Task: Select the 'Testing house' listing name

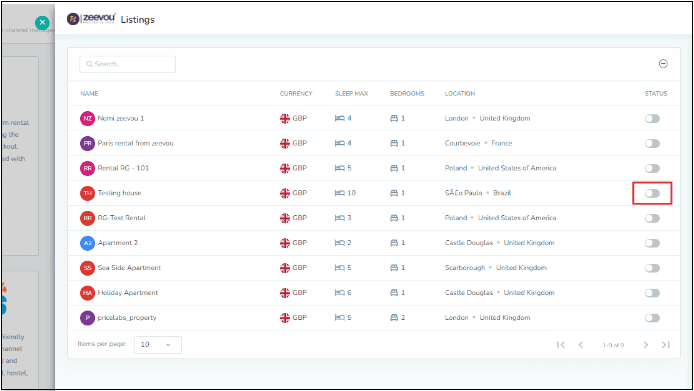Action: click(119, 193)
